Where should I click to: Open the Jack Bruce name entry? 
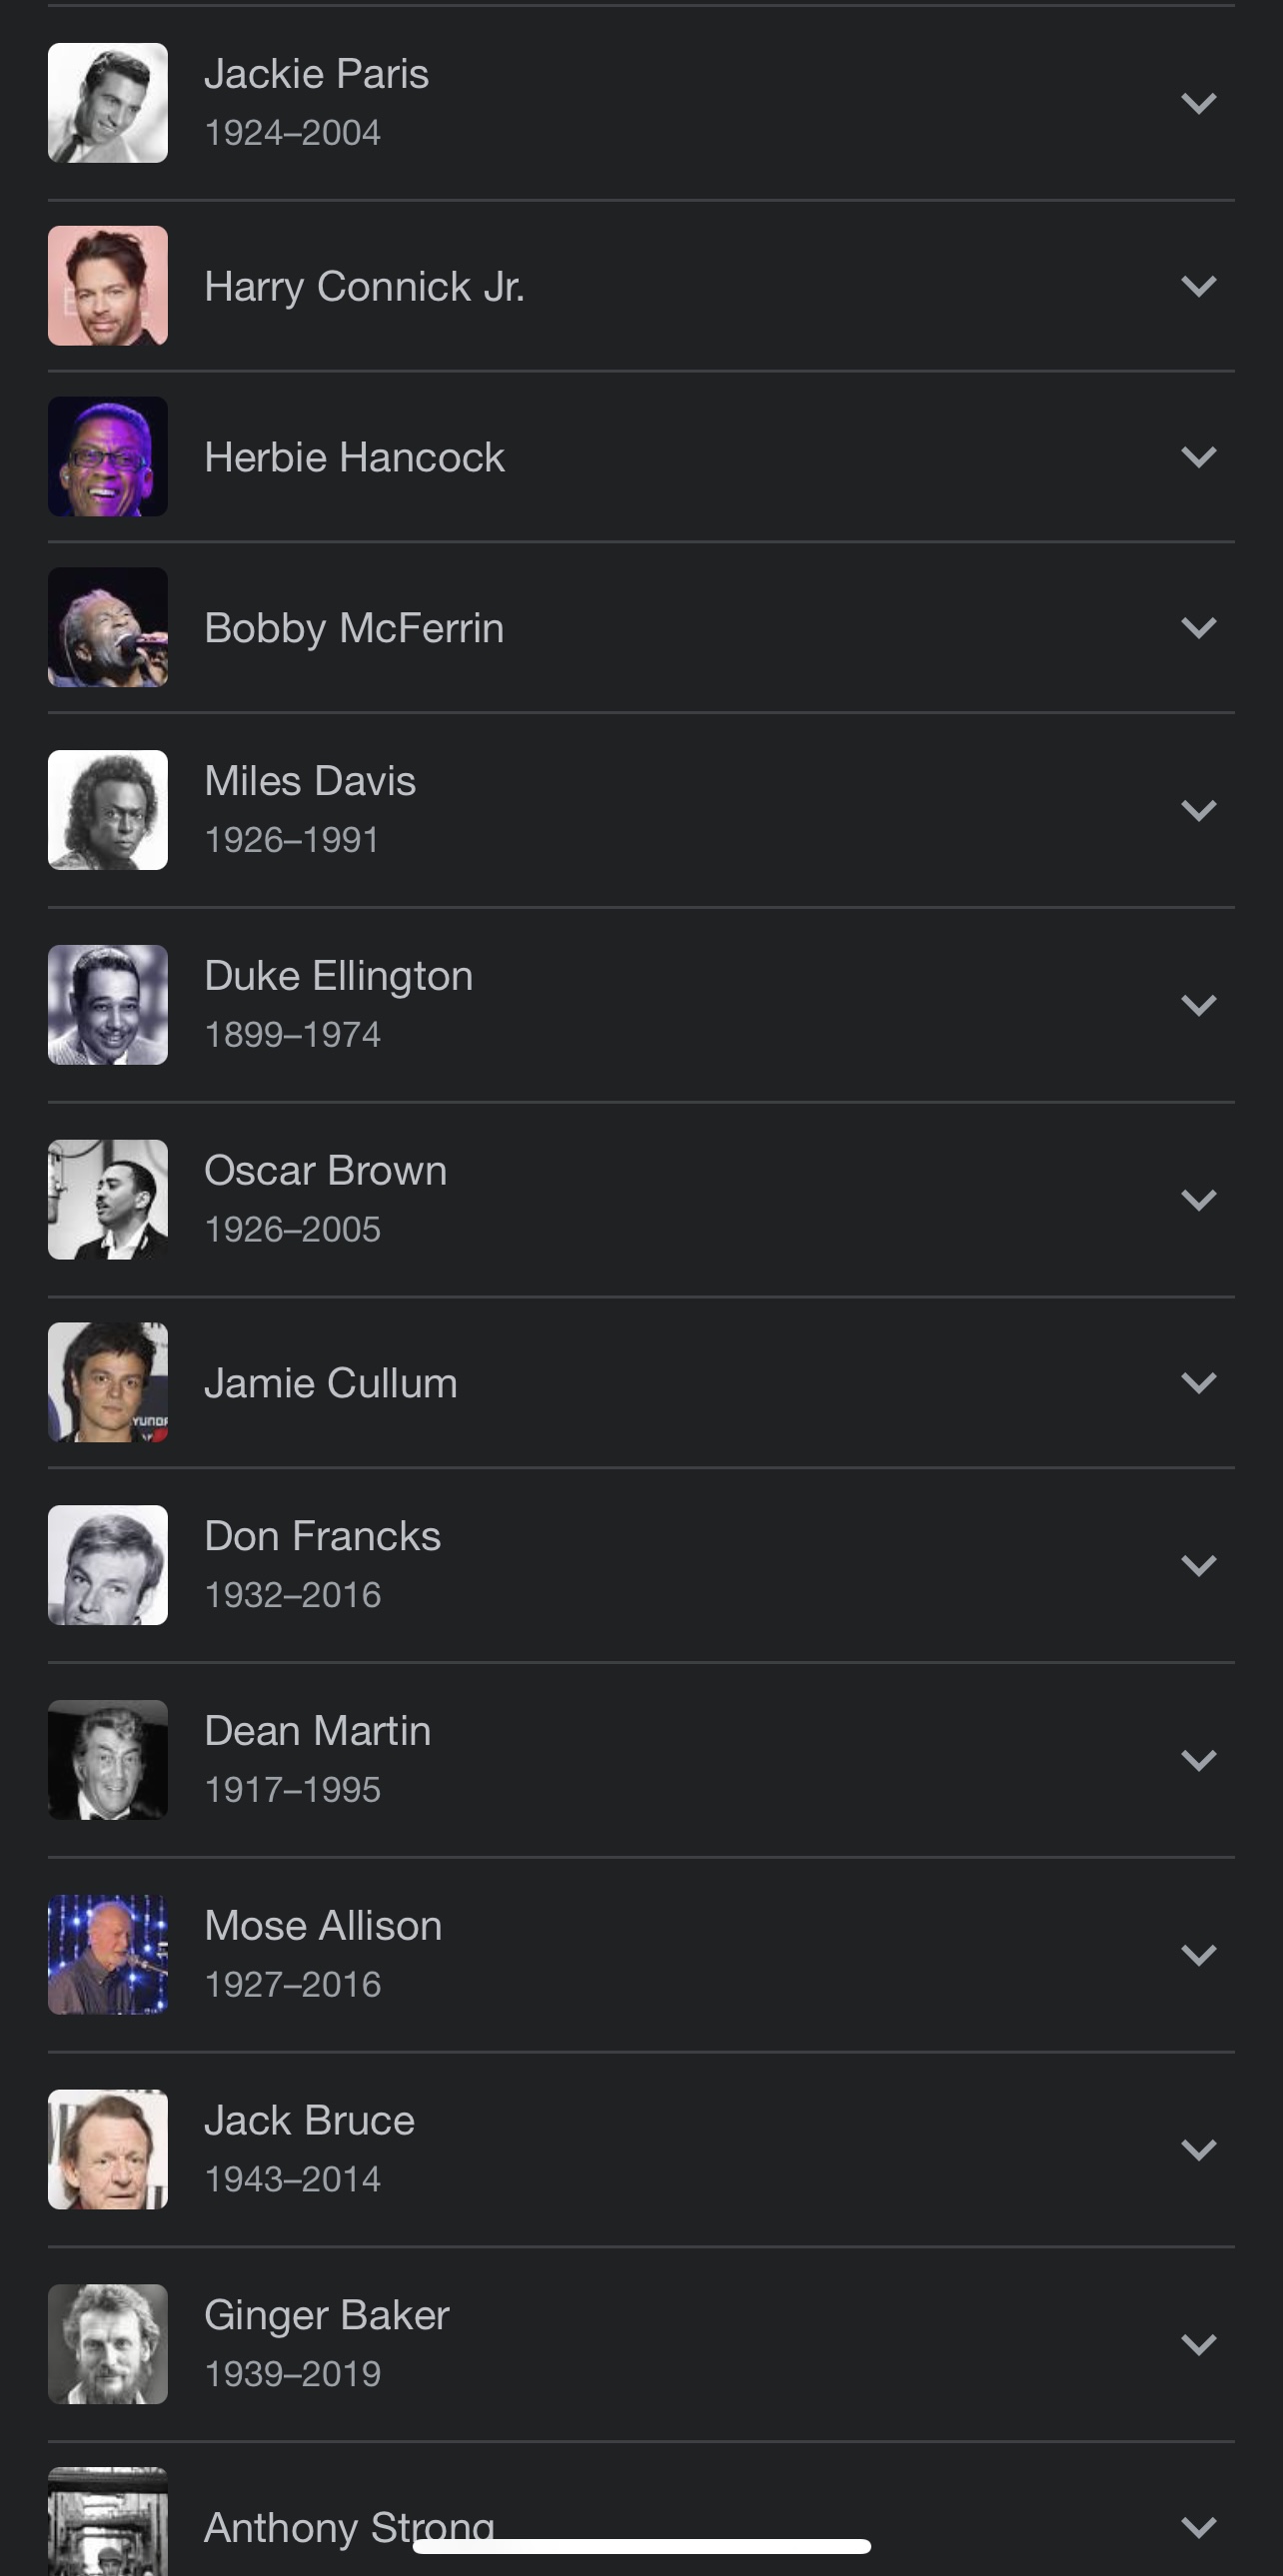click(x=309, y=2121)
